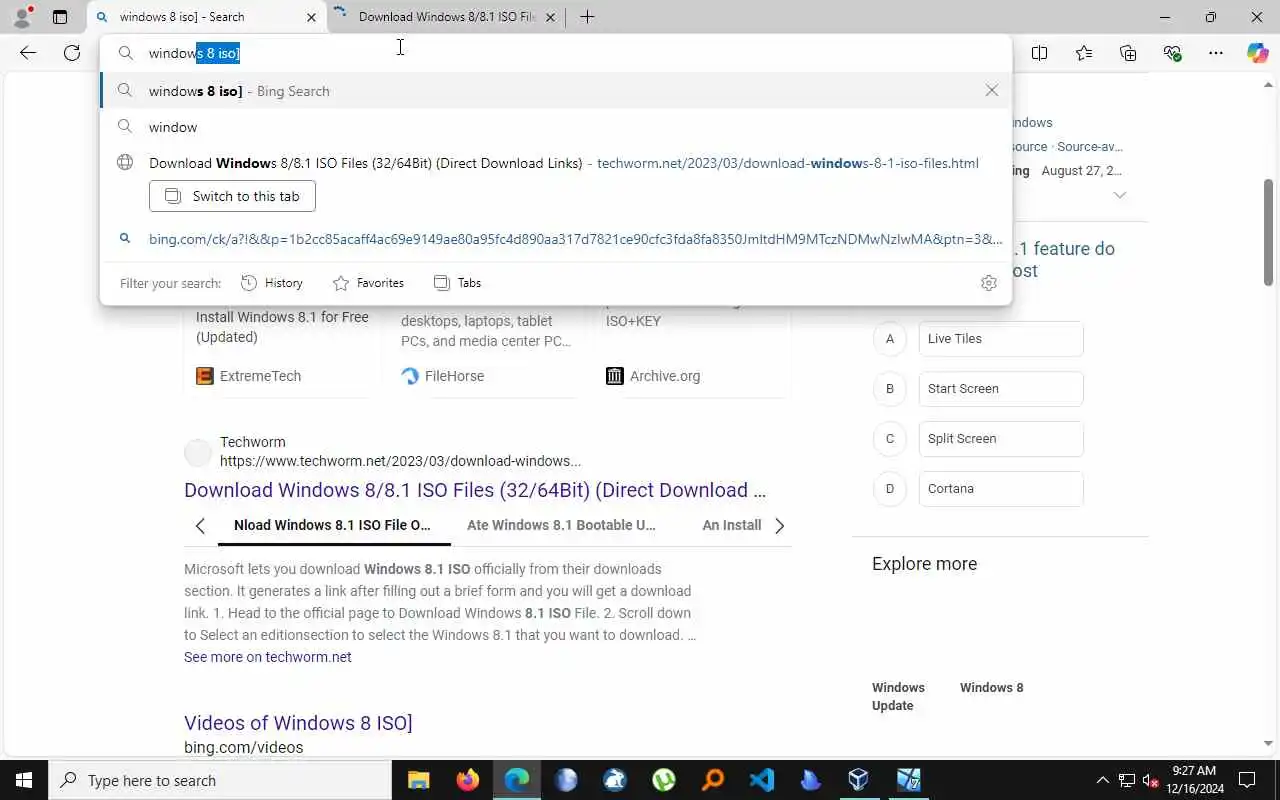Open the network status tray icon
Image resolution: width=1280 pixels, height=800 pixels.
(x=1127, y=780)
